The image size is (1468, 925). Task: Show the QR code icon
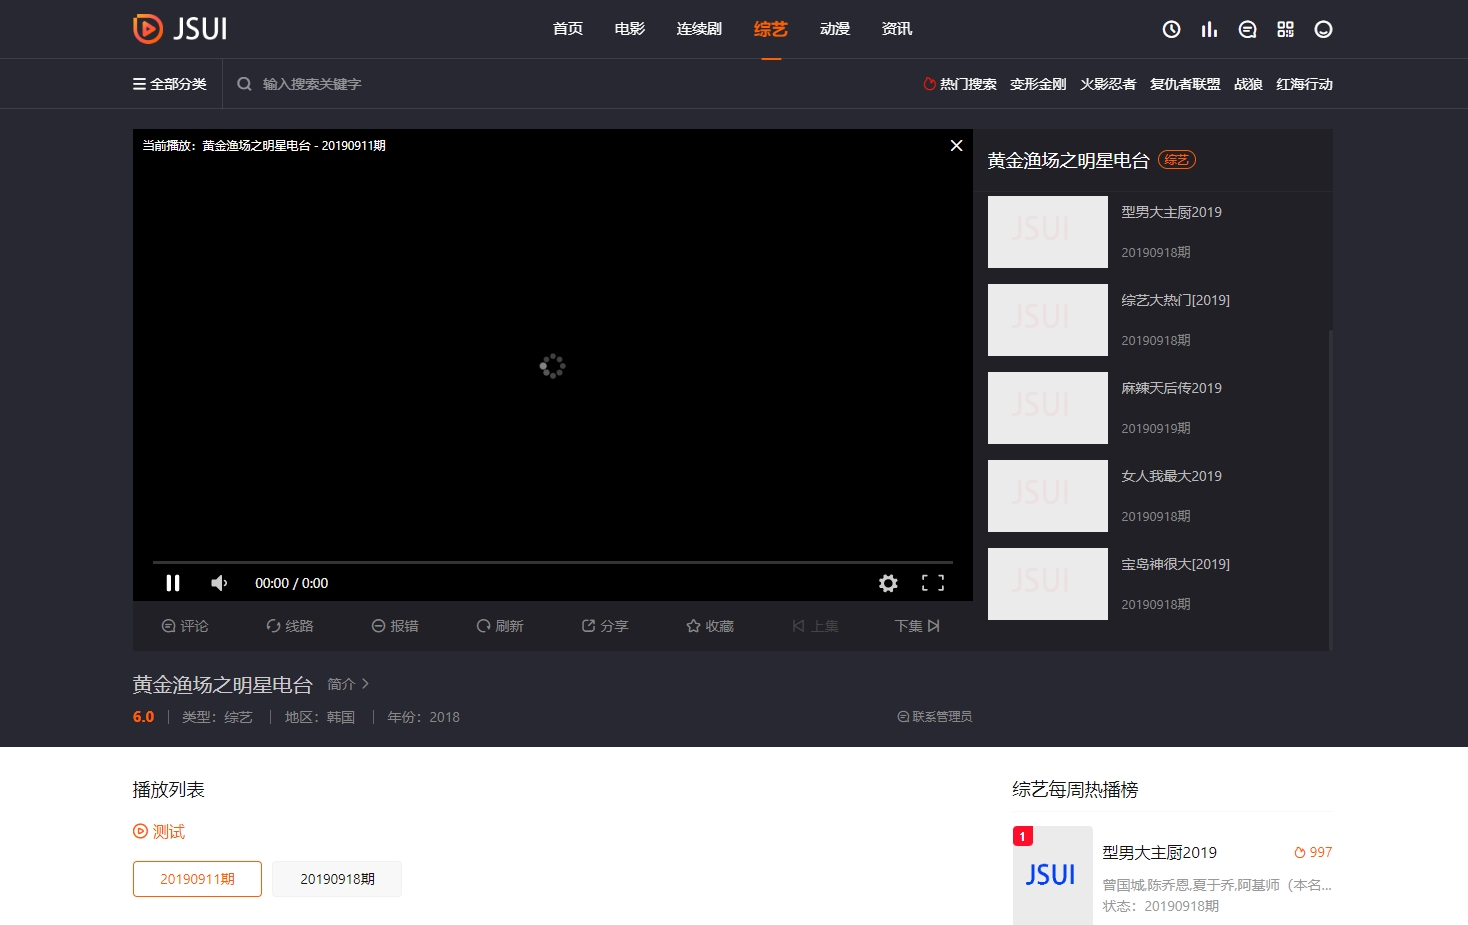(1286, 29)
